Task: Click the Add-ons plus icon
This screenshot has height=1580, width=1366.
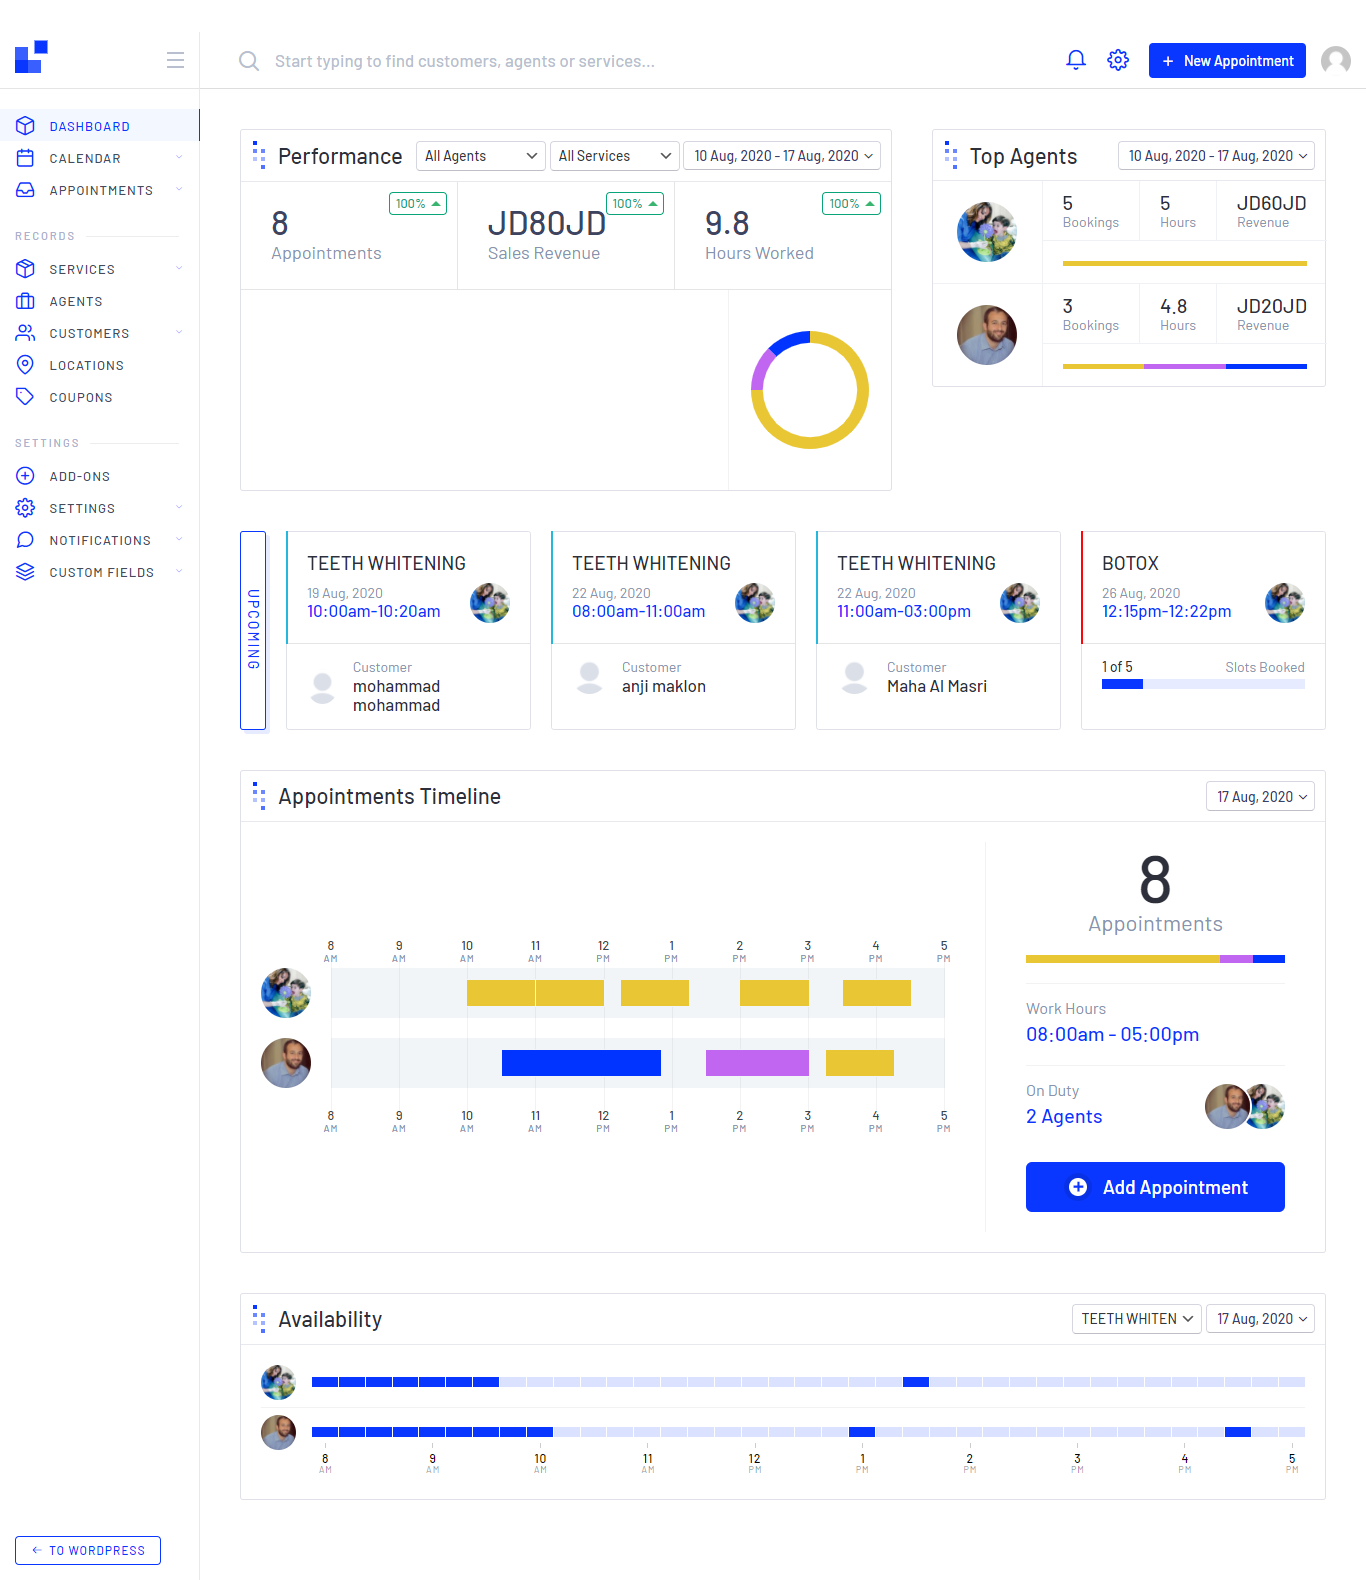Action: click(26, 476)
